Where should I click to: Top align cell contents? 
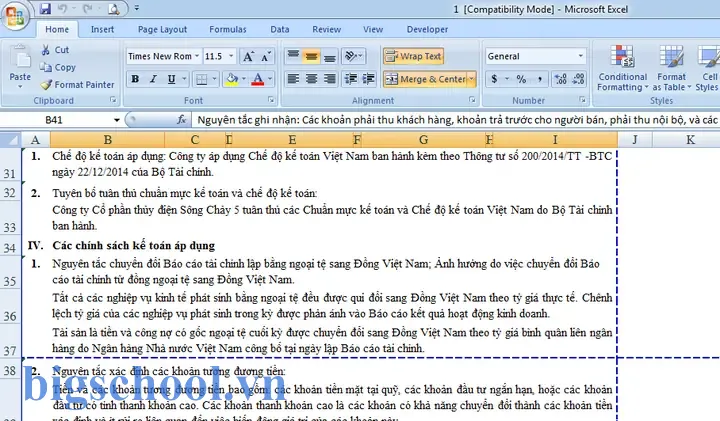(293, 56)
